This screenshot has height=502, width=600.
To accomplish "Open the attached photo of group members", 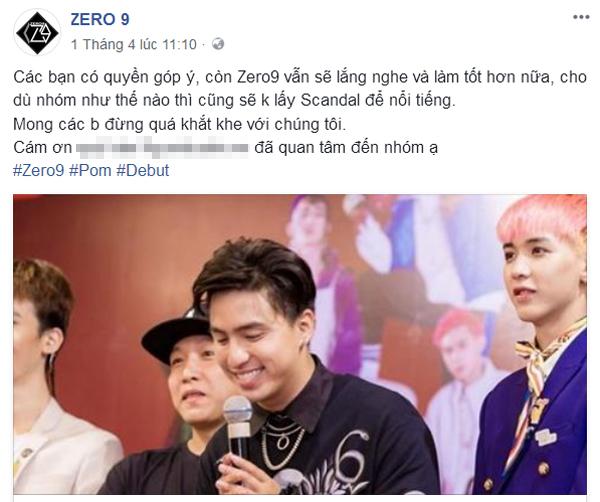I will [x=300, y=344].
